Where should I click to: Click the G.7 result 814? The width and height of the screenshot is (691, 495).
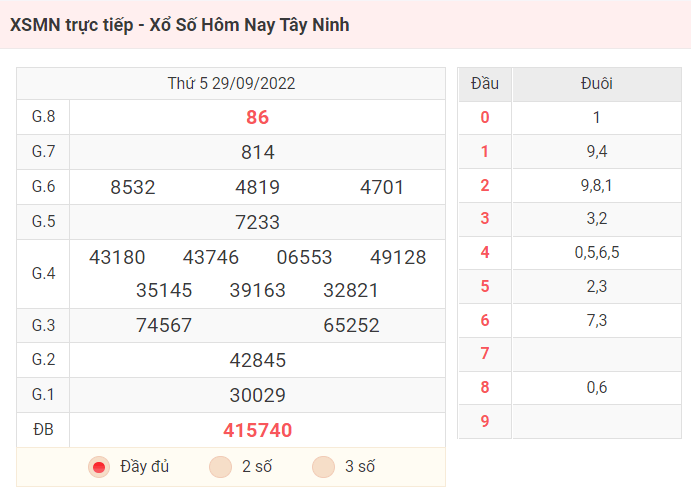pyautogui.click(x=258, y=152)
